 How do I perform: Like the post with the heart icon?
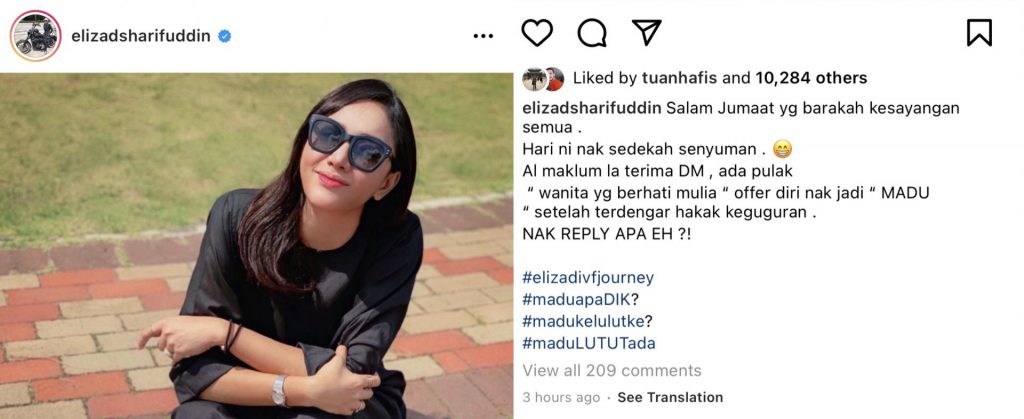click(537, 33)
